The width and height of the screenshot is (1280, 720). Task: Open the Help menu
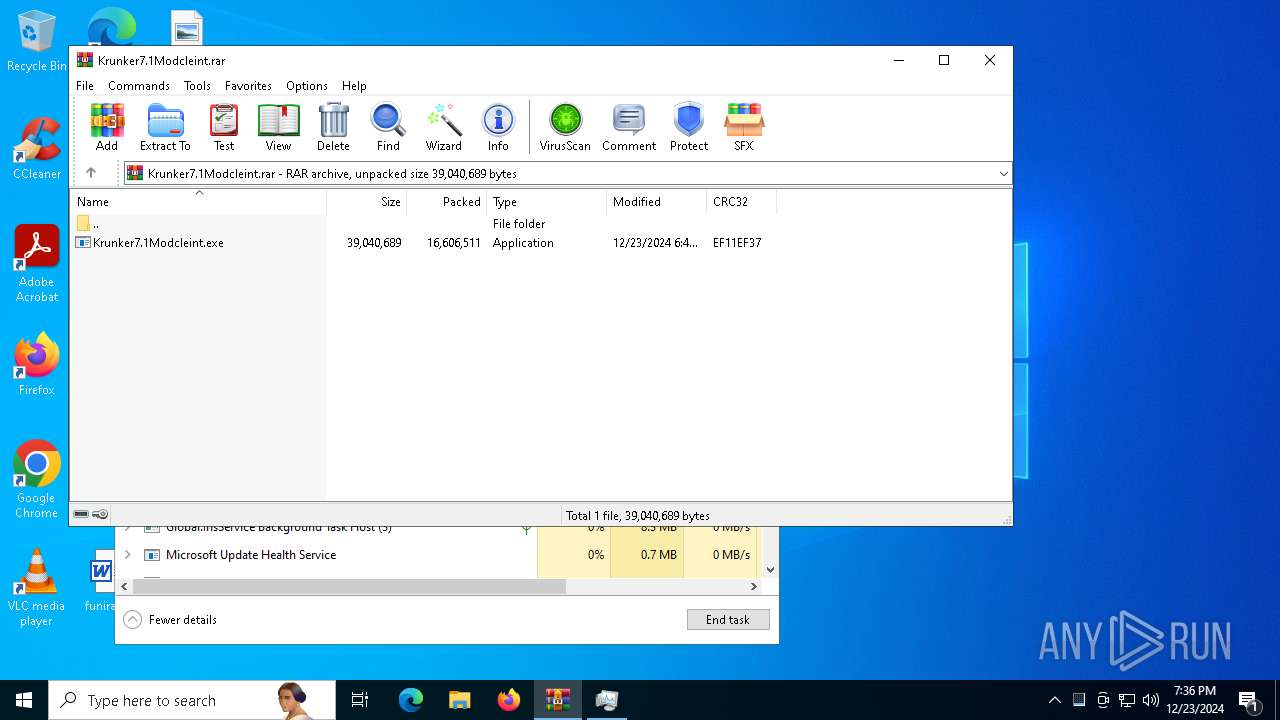click(x=354, y=86)
